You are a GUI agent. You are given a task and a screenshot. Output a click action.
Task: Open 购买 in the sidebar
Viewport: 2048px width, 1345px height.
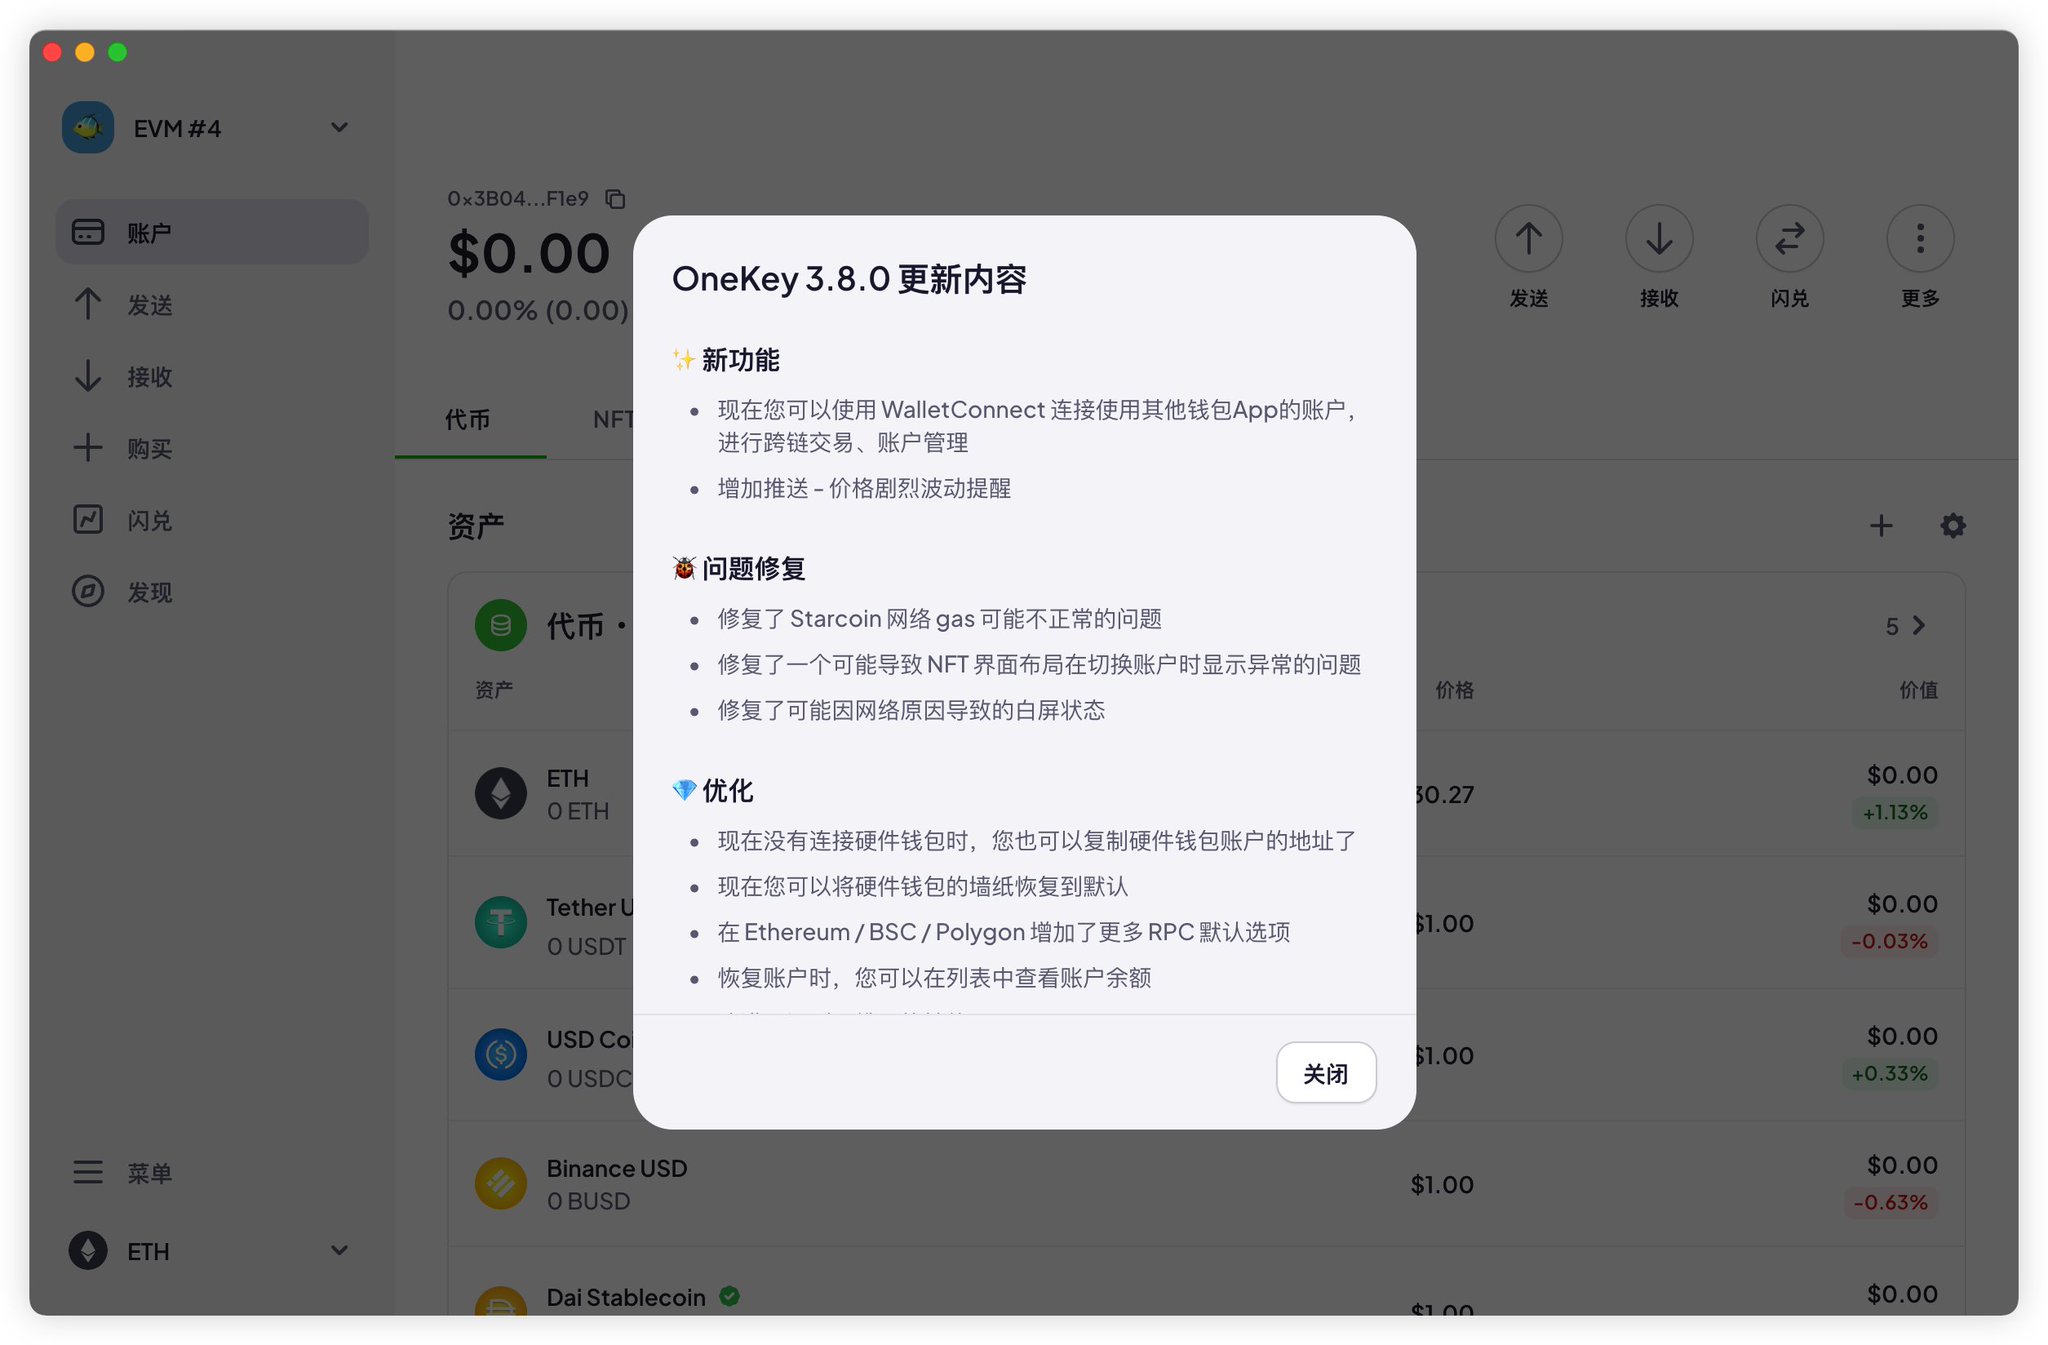point(212,449)
